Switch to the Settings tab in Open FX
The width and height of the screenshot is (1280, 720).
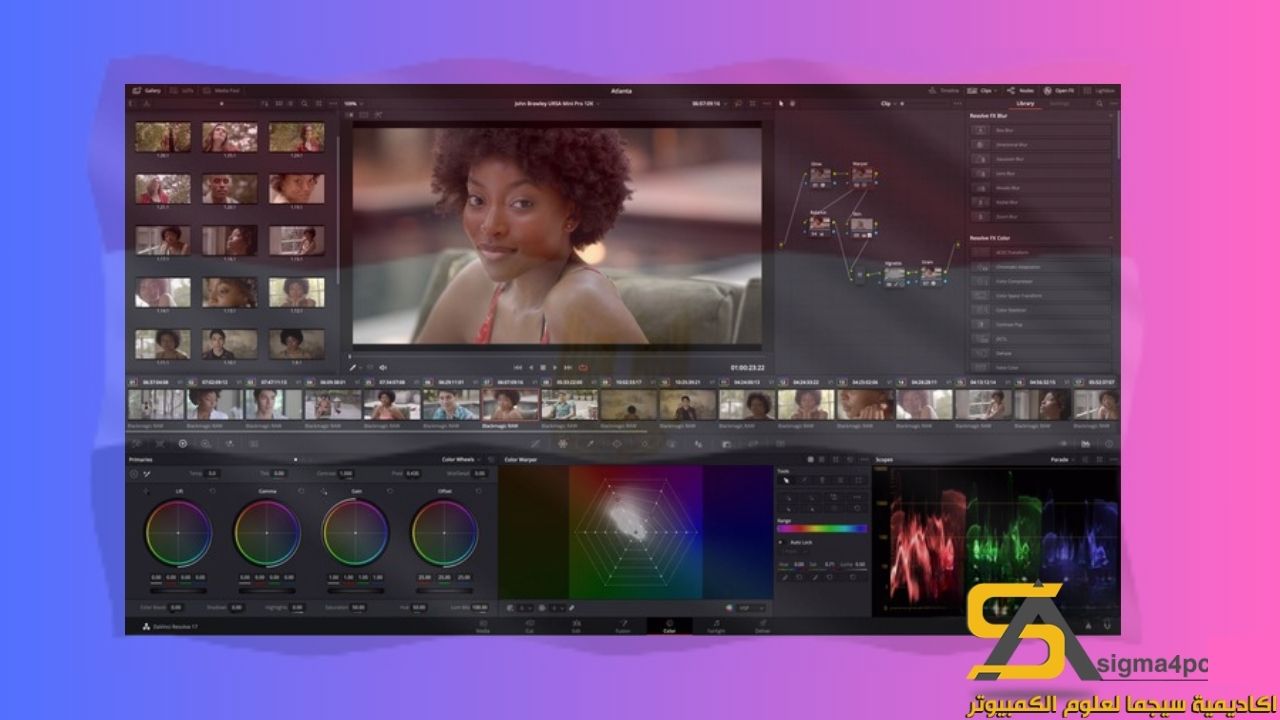pos(1059,103)
